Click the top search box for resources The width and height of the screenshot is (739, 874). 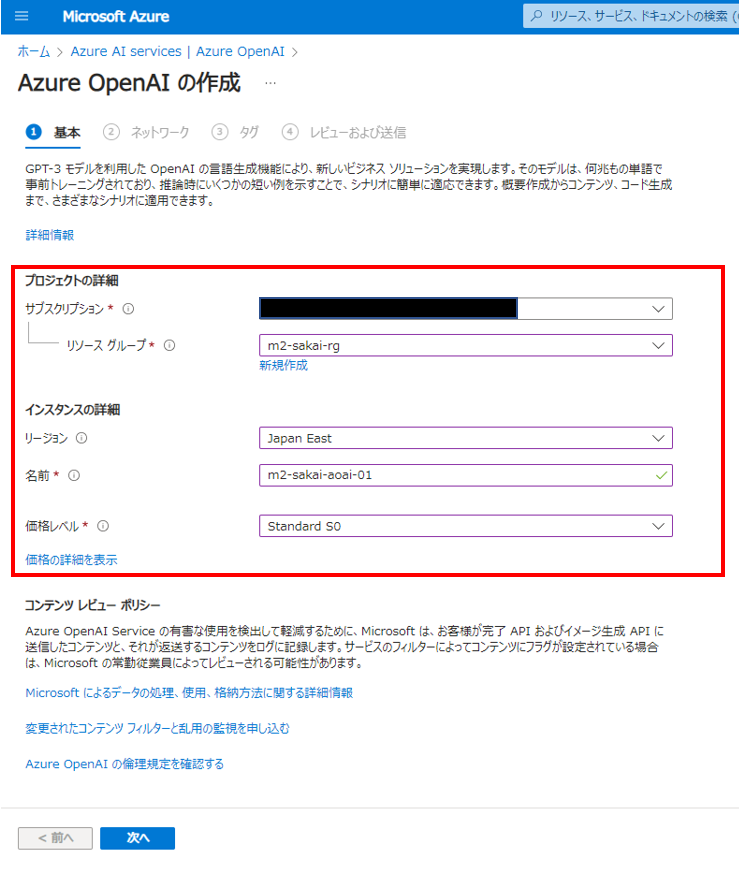tap(631, 16)
